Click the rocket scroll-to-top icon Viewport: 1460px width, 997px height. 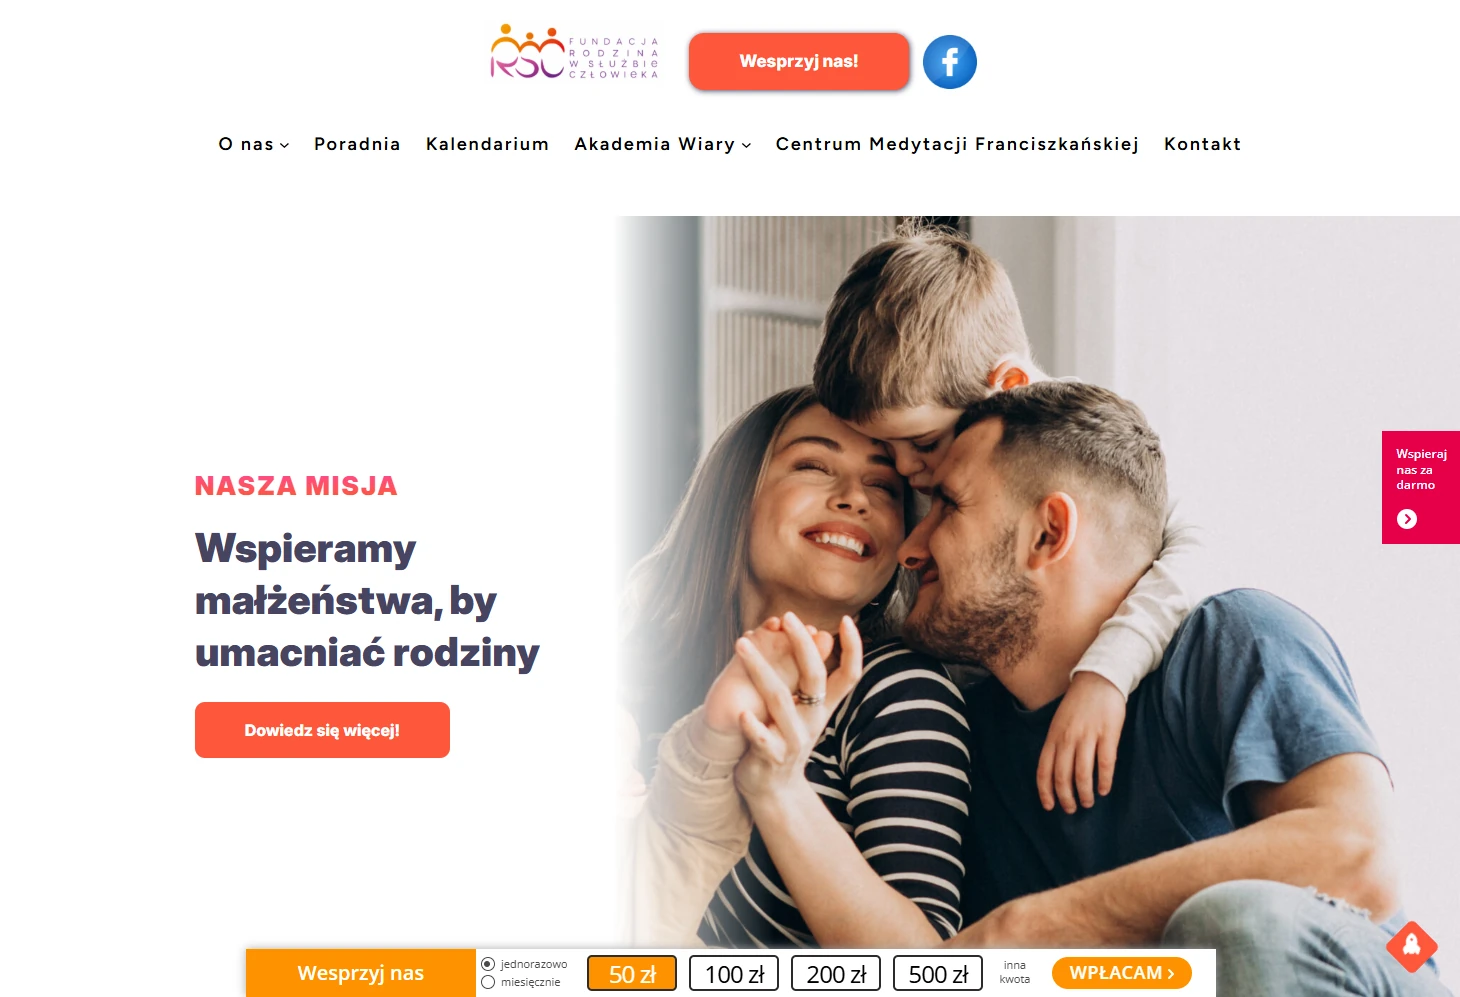(x=1411, y=945)
